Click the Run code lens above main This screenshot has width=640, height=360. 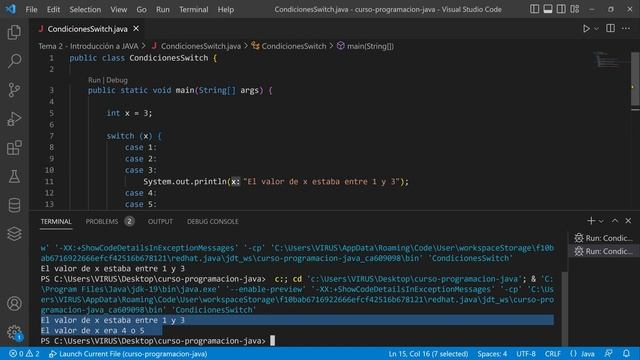click(94, 80)
